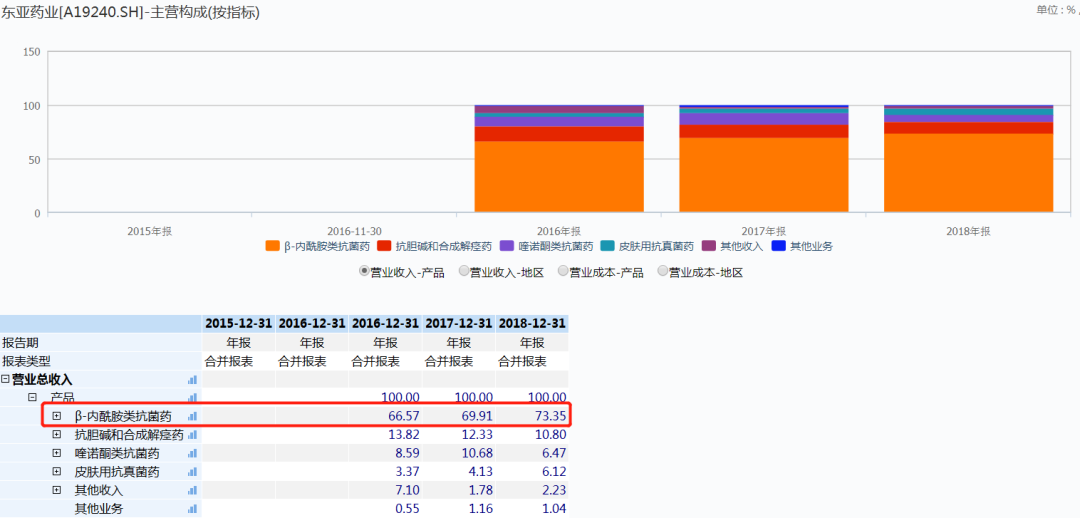Click the 2017-12-31 column header
The width and height of the screenshot is (1080, 518).
coord(459,324)
